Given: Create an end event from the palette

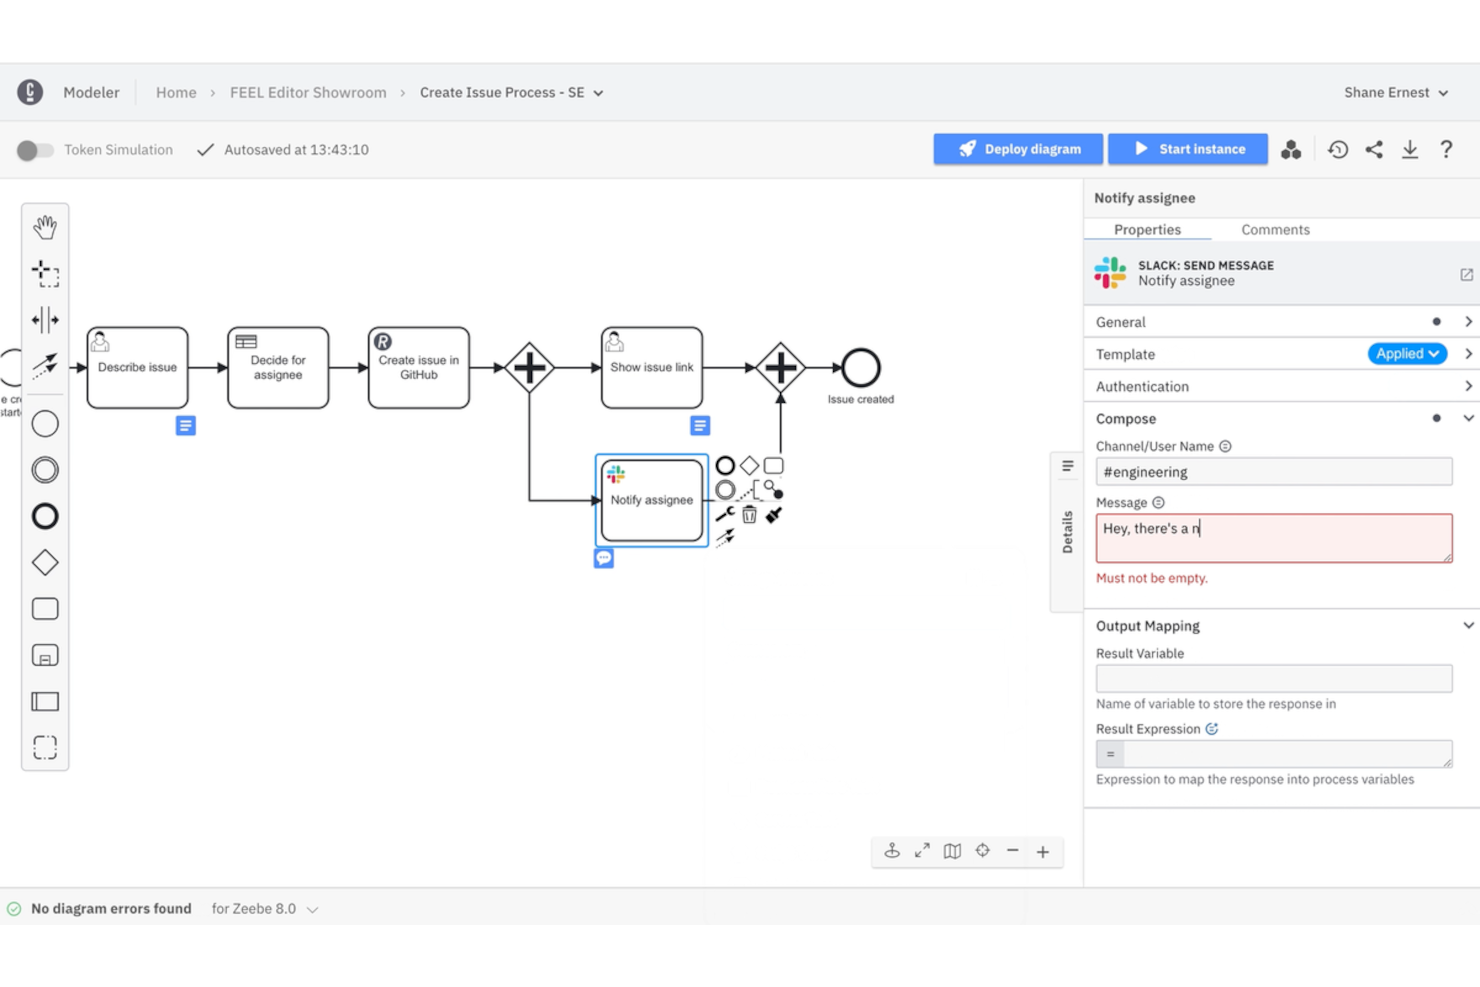Looking at the screenshot, I should (x=45, y=516).
